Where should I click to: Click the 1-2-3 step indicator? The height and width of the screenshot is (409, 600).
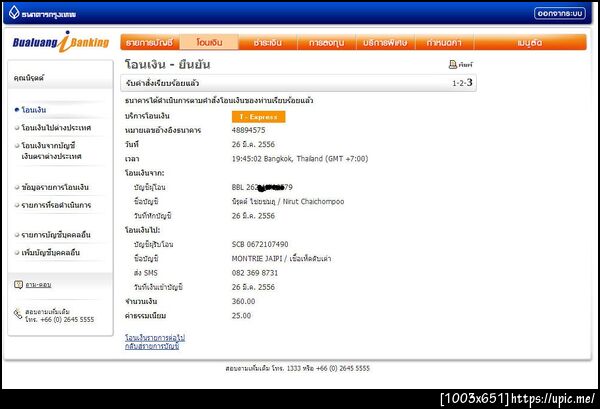pyautogui.click(x=462, y=83)
